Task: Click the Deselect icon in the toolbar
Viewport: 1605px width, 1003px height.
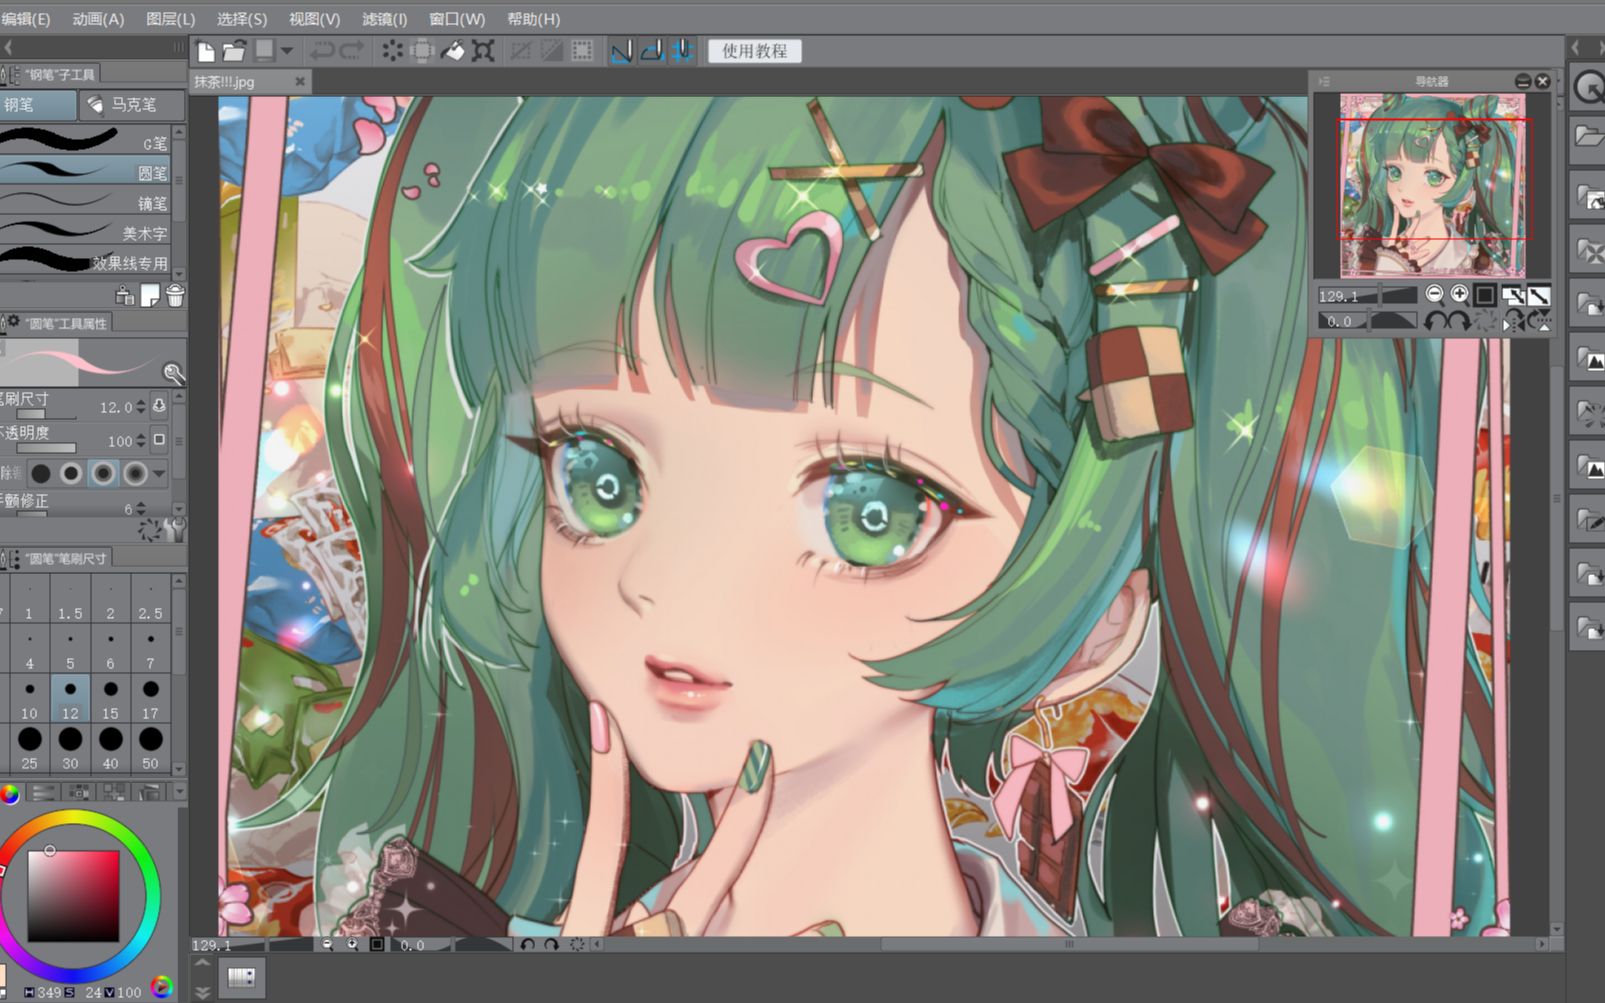Action: (x=521, y=51)
